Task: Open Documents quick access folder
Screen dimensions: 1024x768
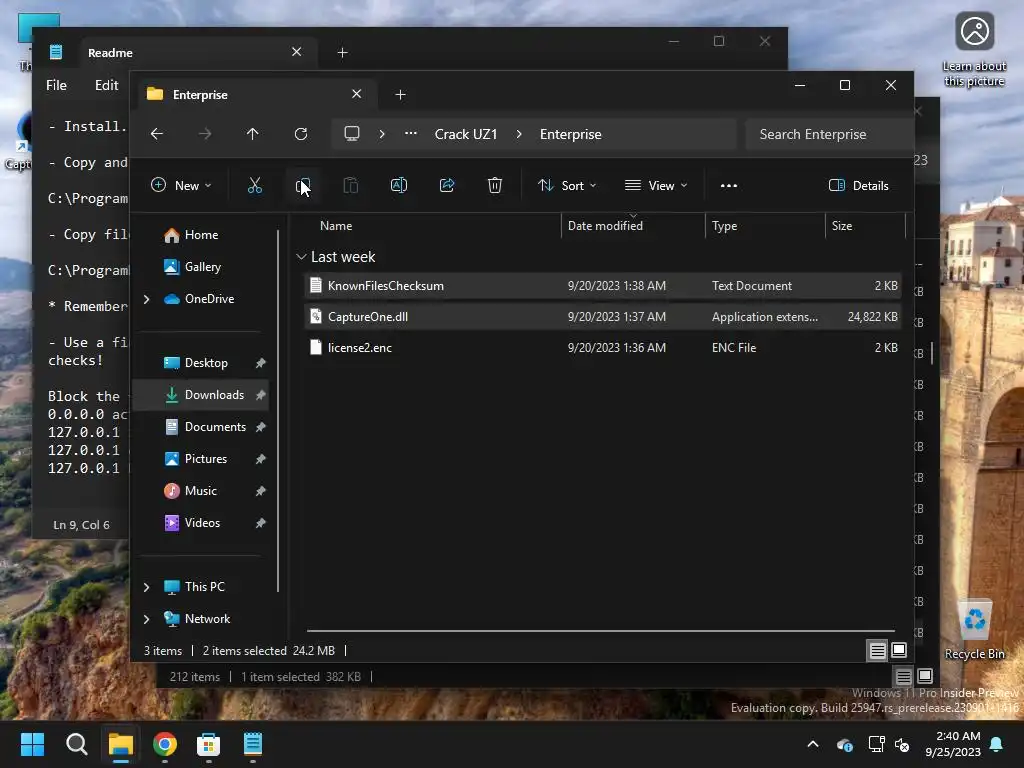Action: (206, 427)
